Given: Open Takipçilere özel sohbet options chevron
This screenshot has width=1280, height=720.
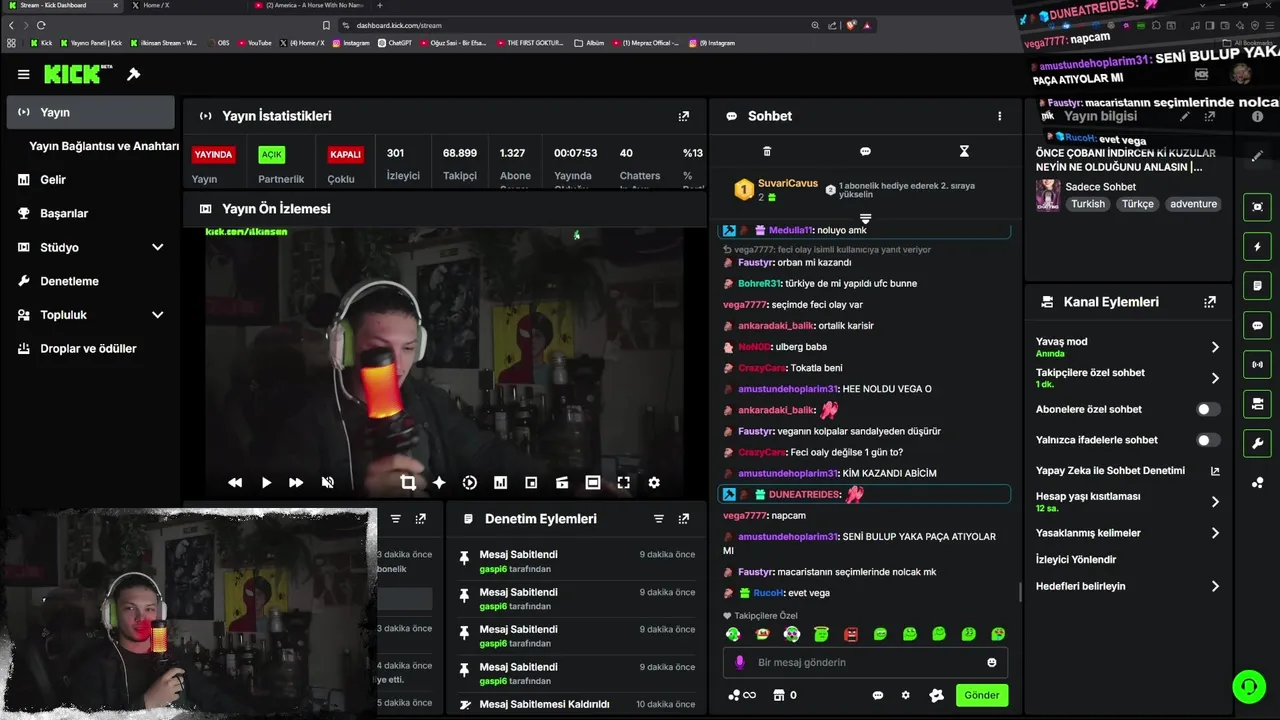Looking at the screenshot, I should pyautogui.click(x=1215, y=378).
